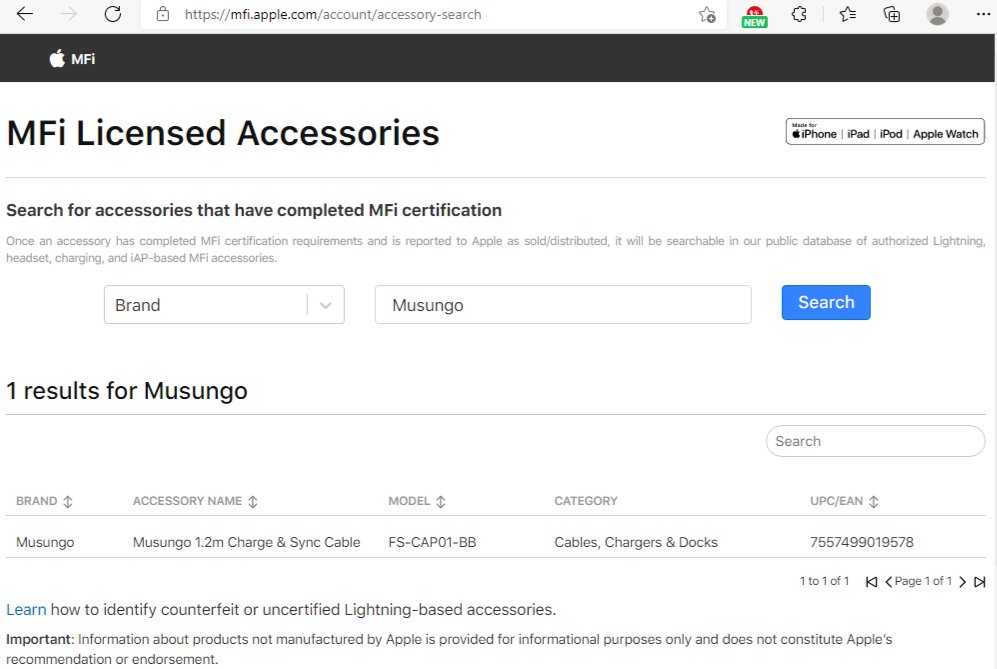This screenshot has width=997, height=669.
Task: Go back to the previous page
Action: [x=24, y=14]
